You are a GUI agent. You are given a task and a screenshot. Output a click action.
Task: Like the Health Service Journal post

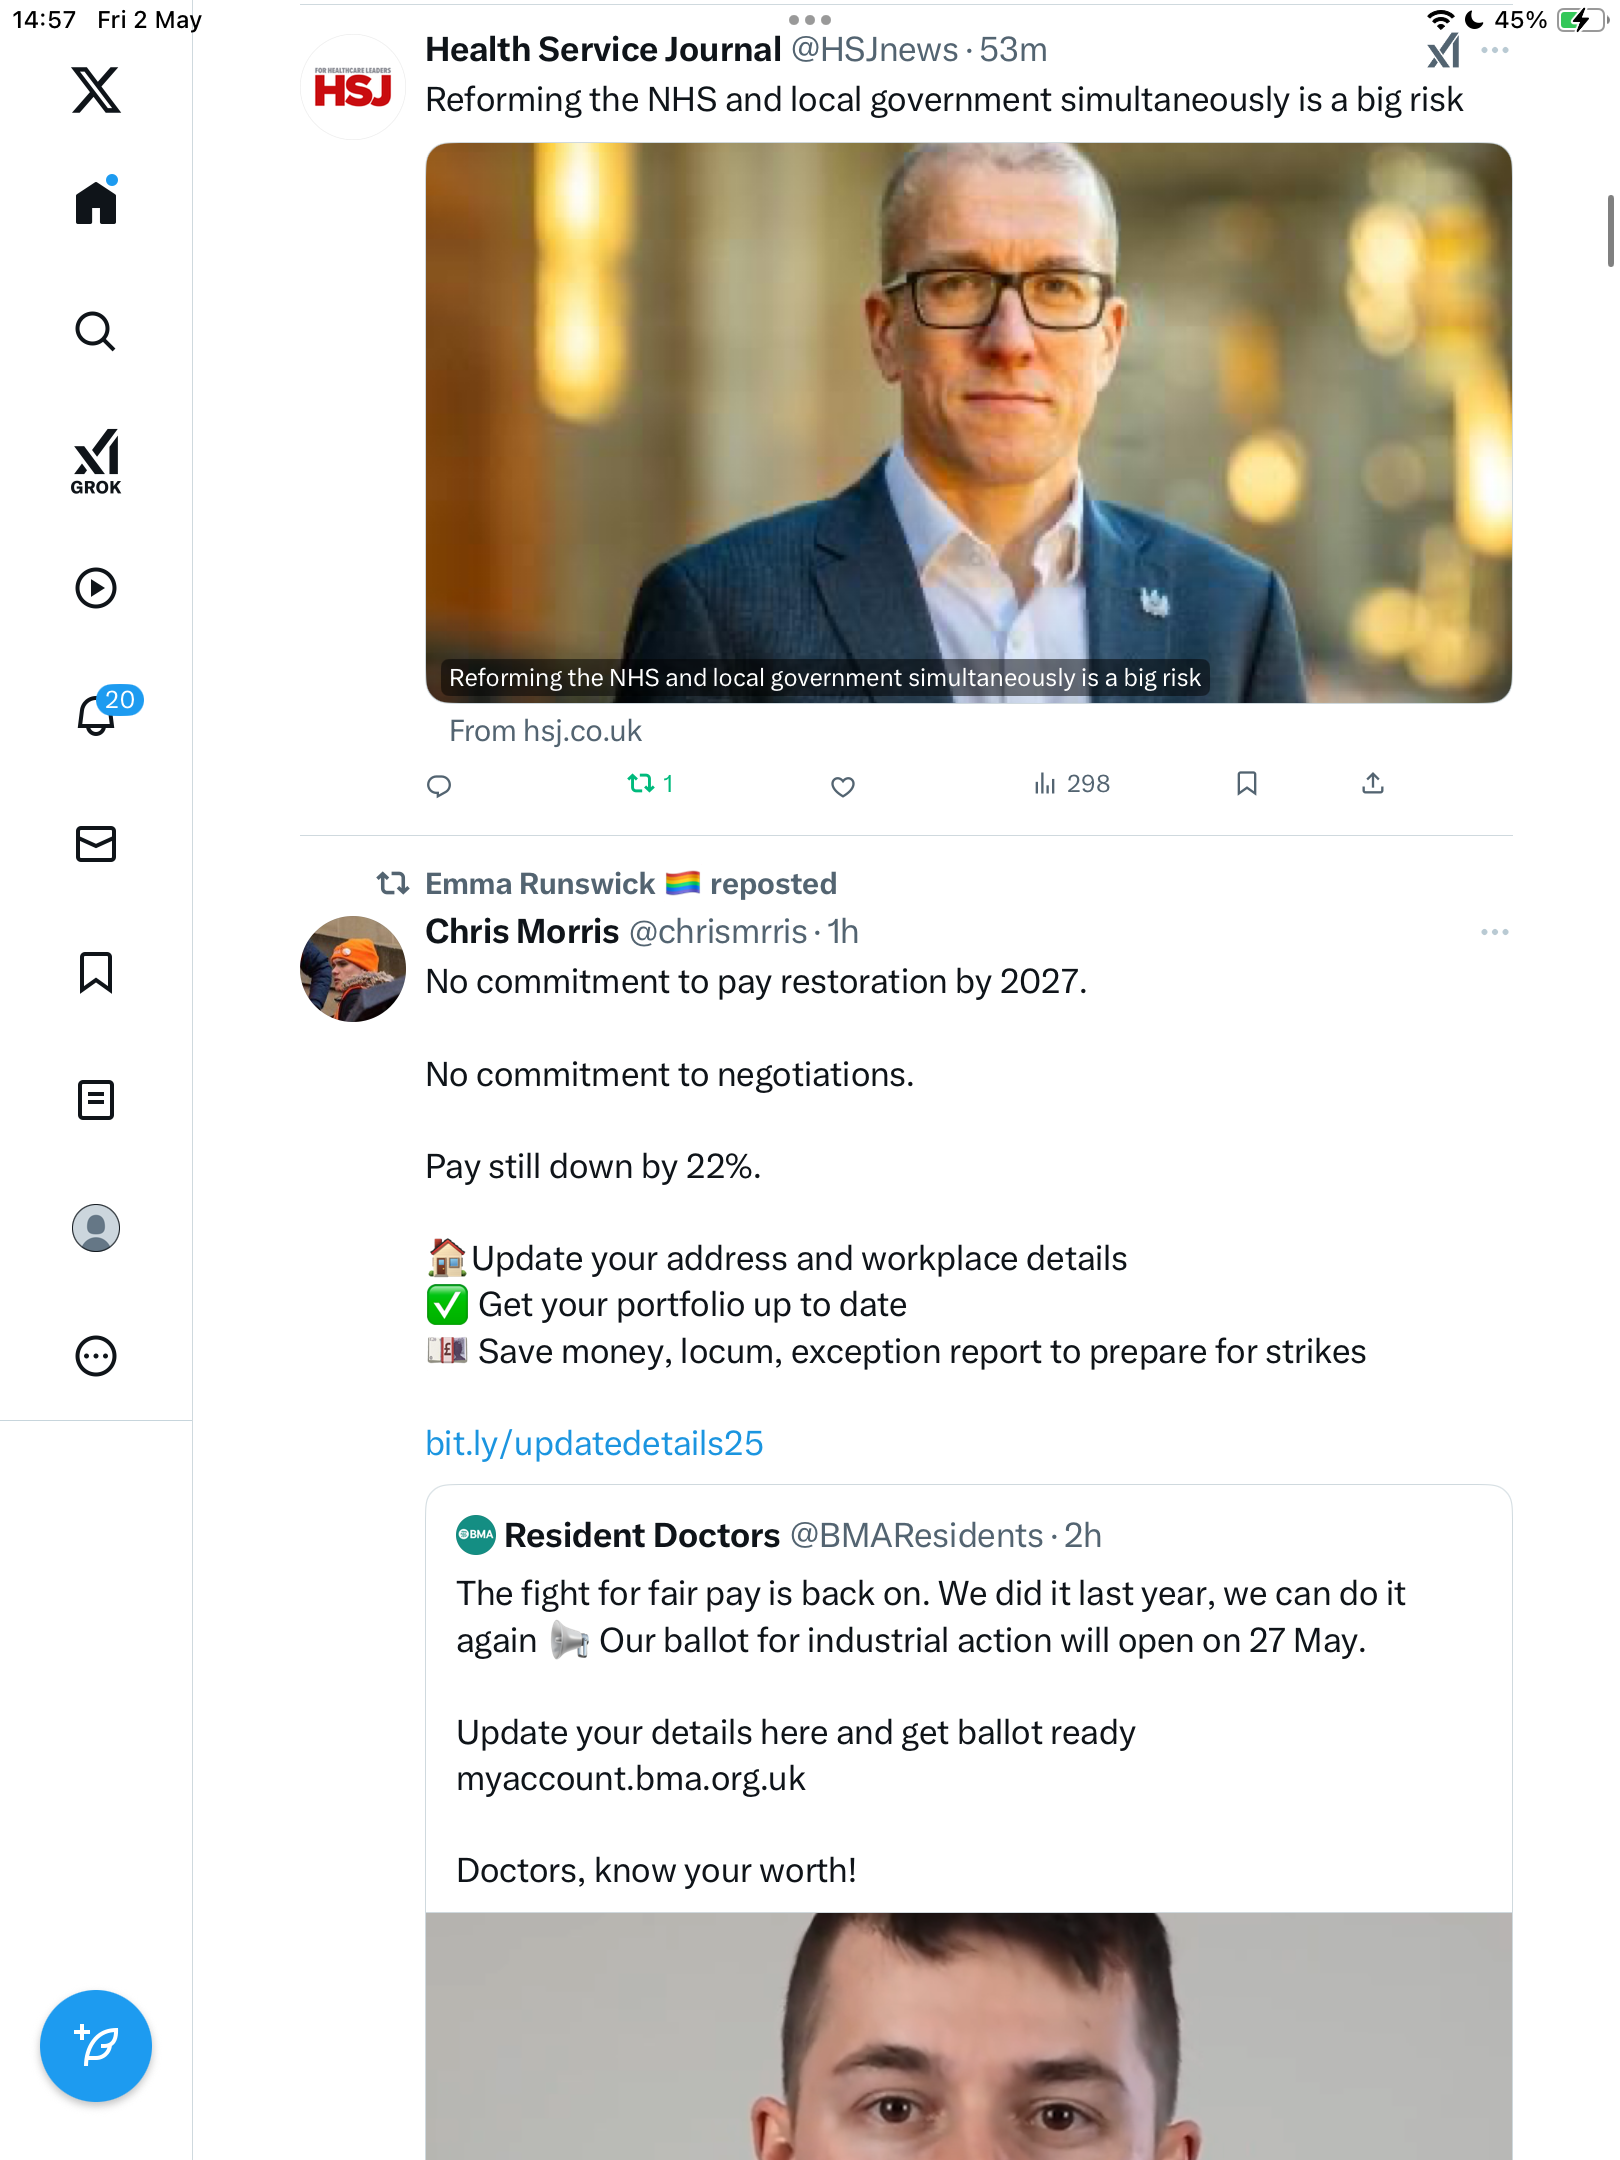pos(843,786)
